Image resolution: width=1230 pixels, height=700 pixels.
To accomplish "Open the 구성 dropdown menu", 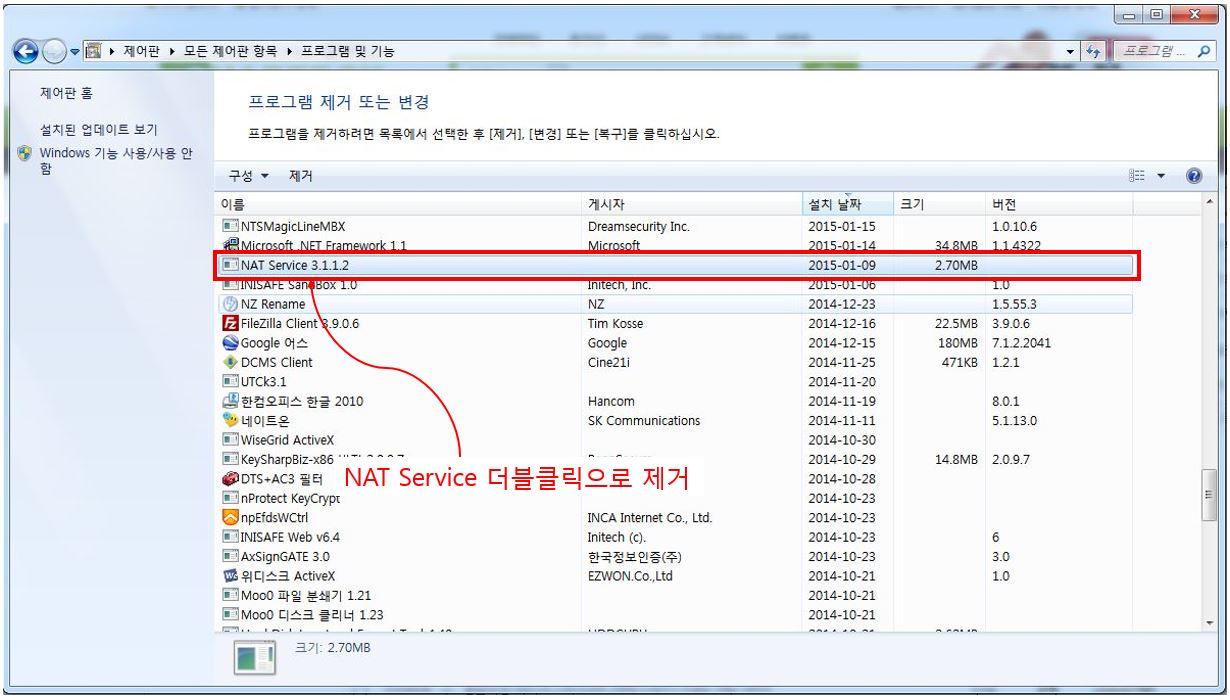I will [249, 176].
